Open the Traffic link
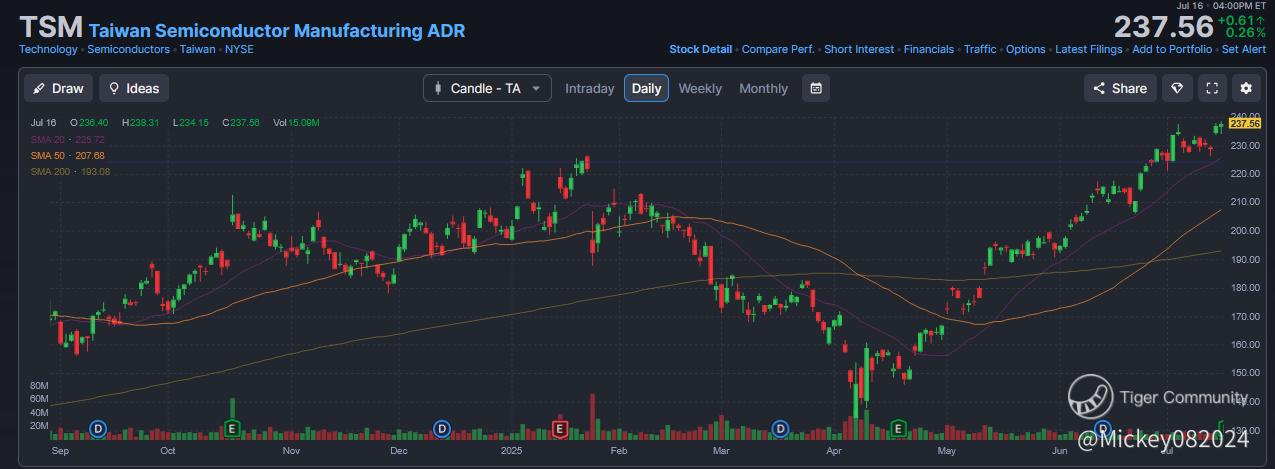Screen dimensions: 1275x469 tap(980, 49)
